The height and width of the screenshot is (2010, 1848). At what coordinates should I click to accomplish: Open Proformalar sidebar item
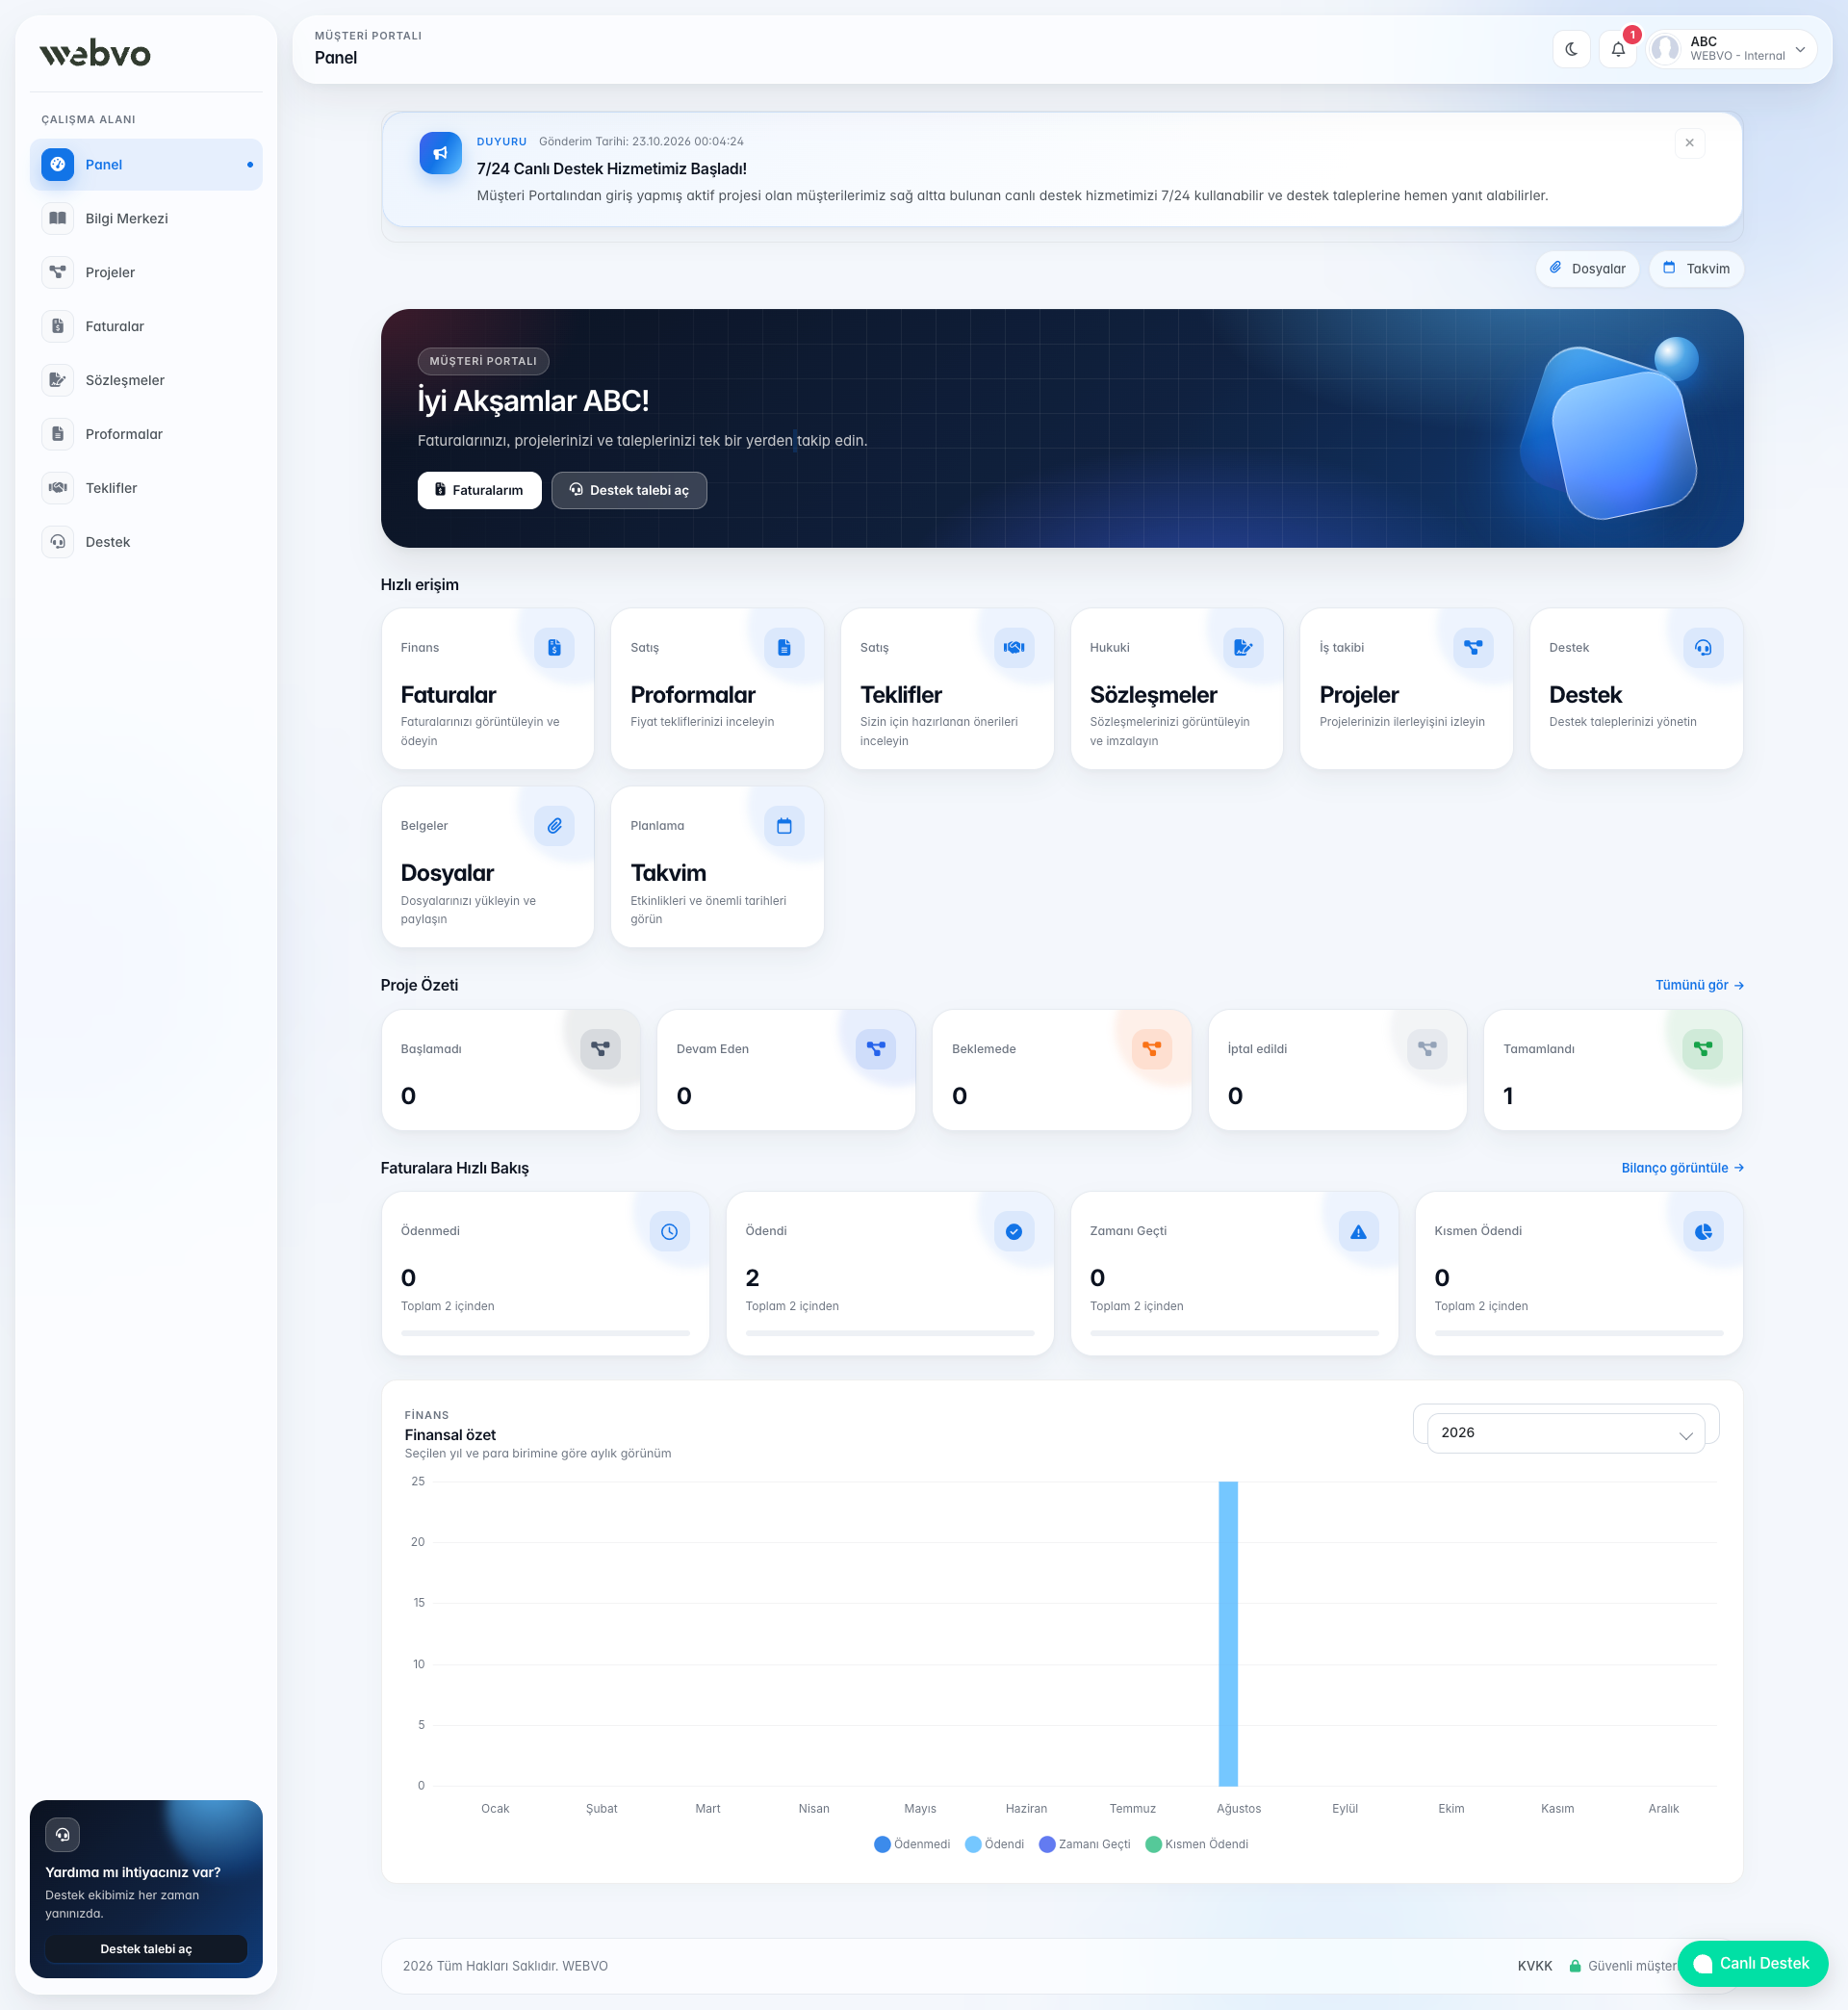tap(146, 435)
